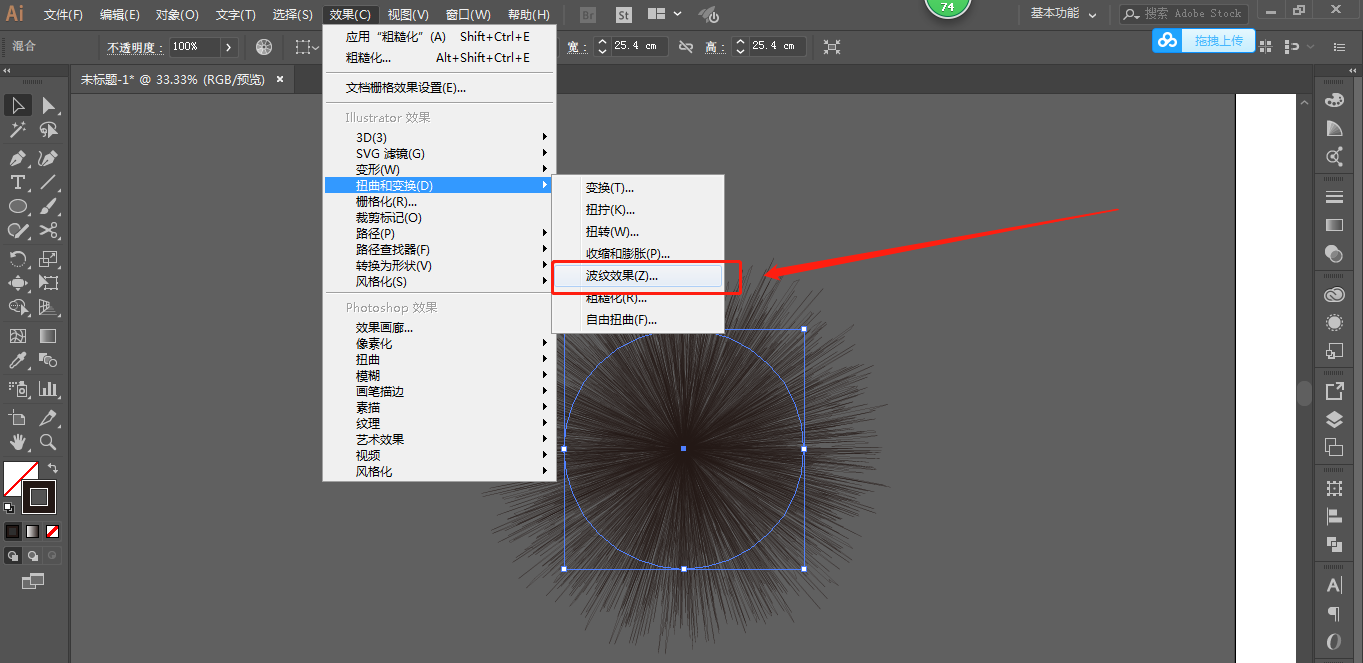Click 文档栅格效果设置(E)... entry

coord(439,87)
